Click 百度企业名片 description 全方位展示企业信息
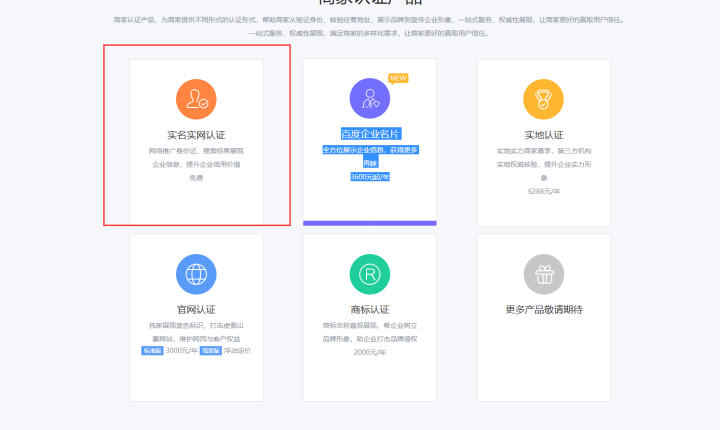The width and height of the screenshot is (720, 430). click(x=371, y=156)
